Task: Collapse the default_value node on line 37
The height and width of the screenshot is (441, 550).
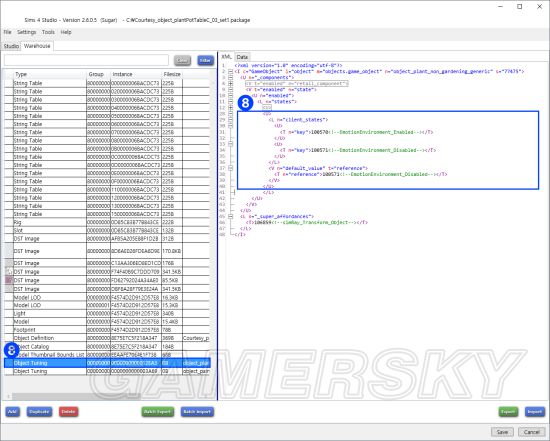Action: coord(230,168)
